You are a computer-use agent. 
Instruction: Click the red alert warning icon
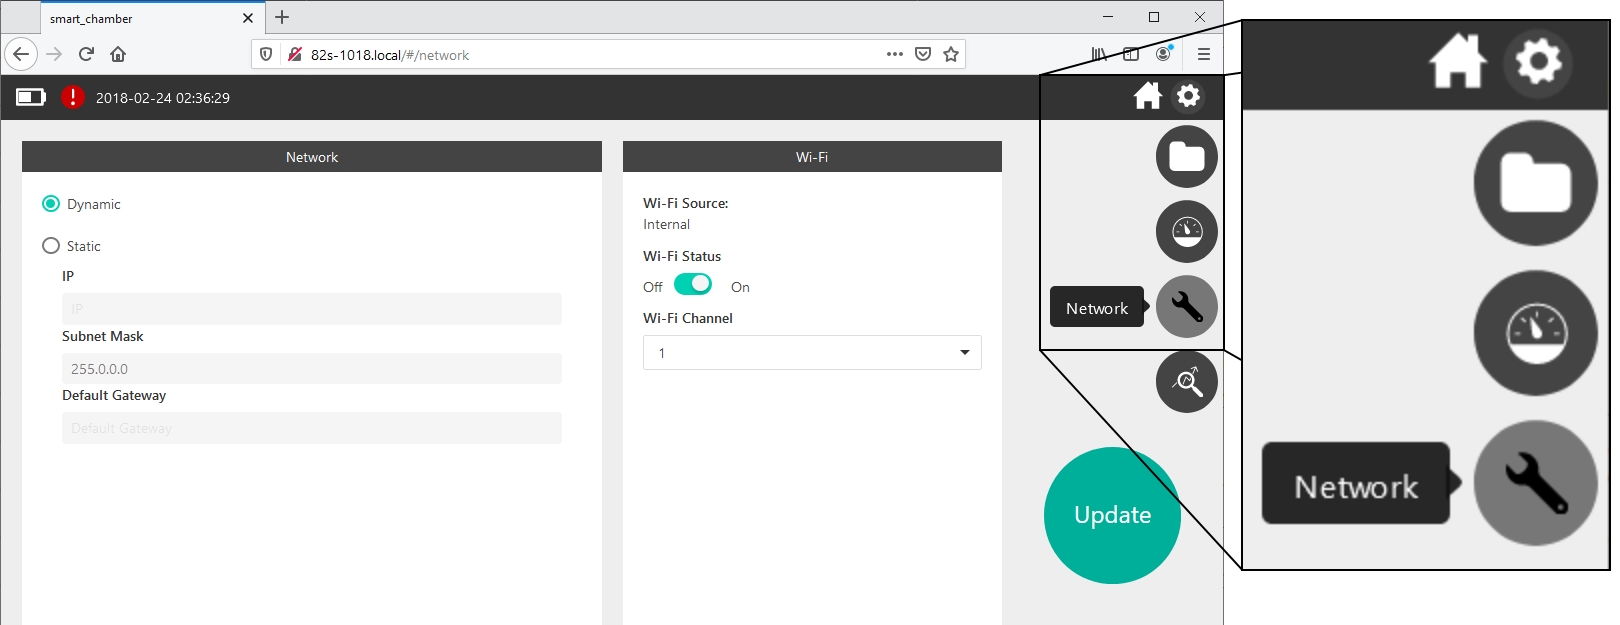pos(72,97)
